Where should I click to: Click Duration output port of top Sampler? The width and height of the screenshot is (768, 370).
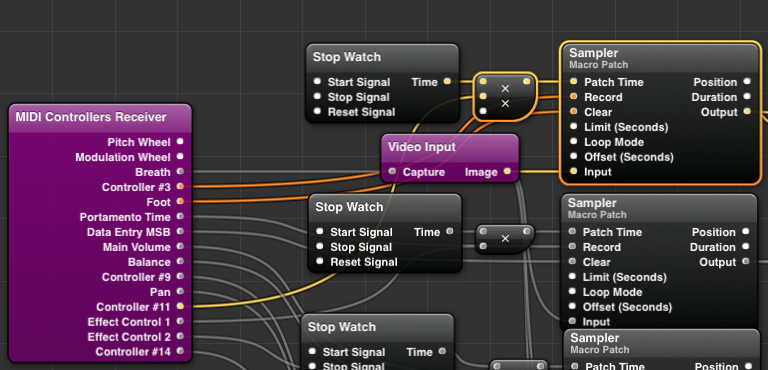tap(747, 97)
